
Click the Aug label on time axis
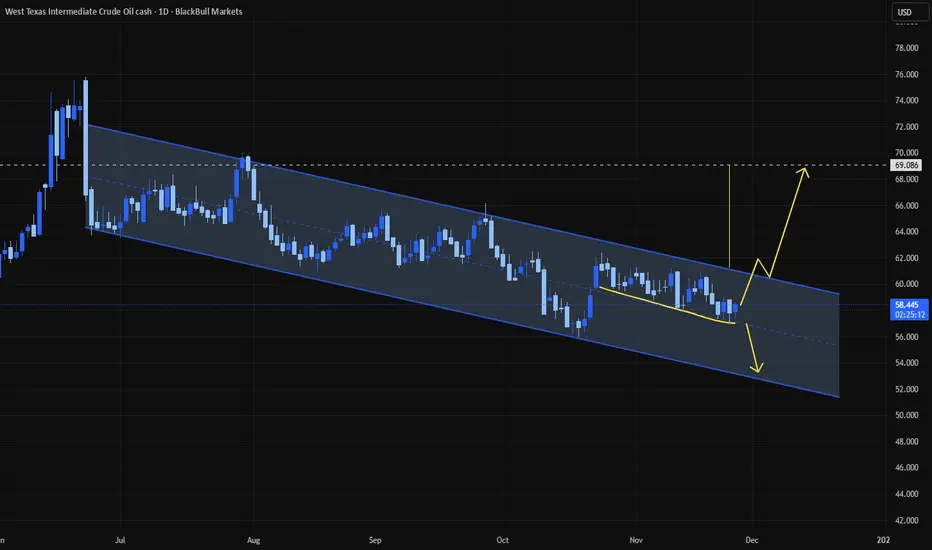254,540
